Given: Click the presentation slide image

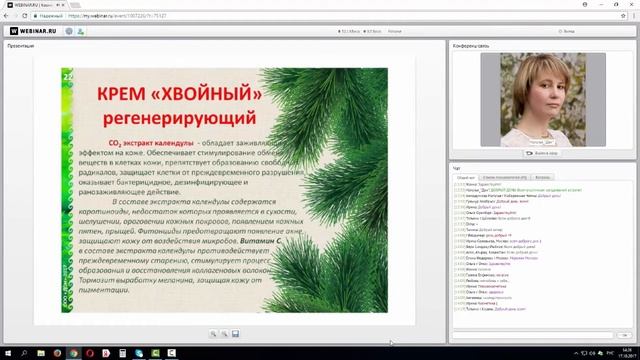Looking at the screenshot, I should point(224,190).
